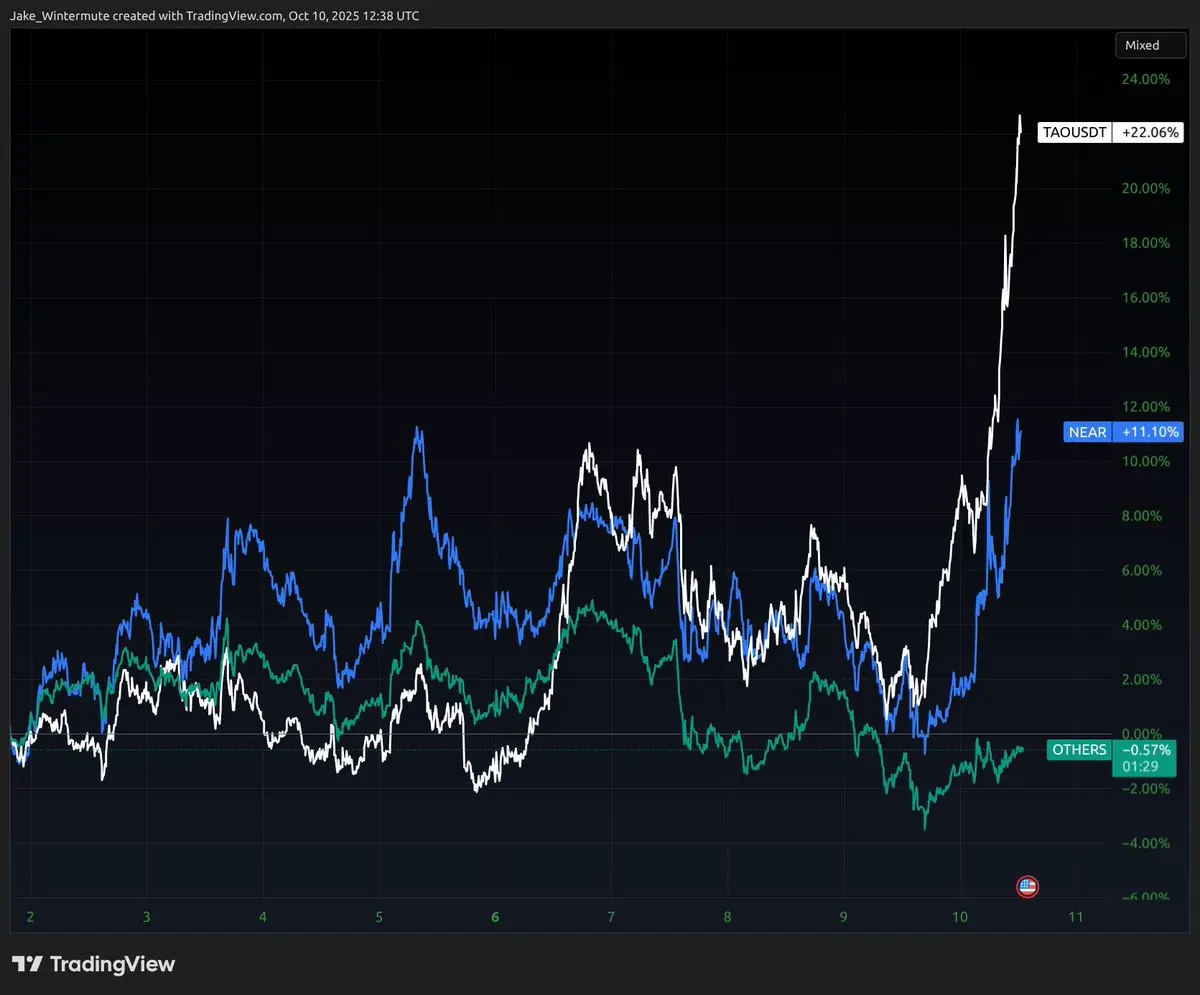Image resolution: width=1200 pixels, height=995 pixels.
Task: Click the US flag economic event marker
Action: pyautogui.click(x=1027, y=886)
